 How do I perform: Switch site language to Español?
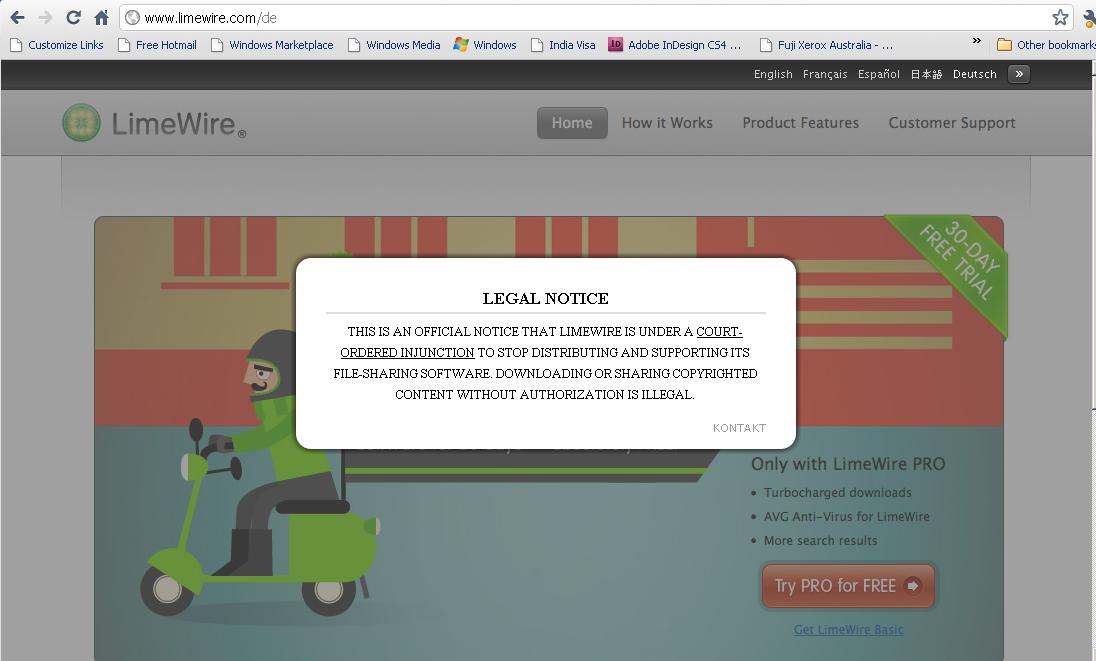pos(879,74)
